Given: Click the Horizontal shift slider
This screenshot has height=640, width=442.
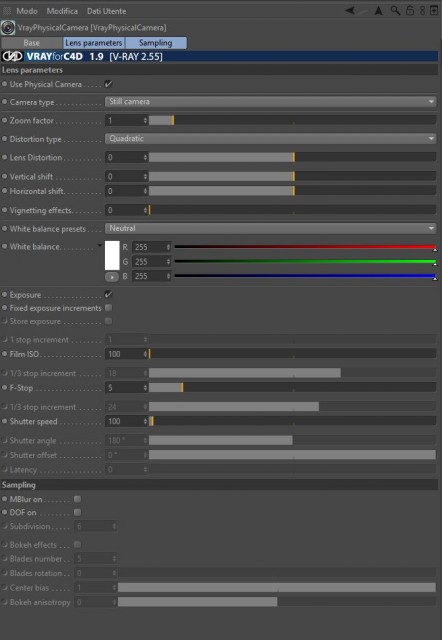Looking at the screenshot, I should click(x=292, y=191).
